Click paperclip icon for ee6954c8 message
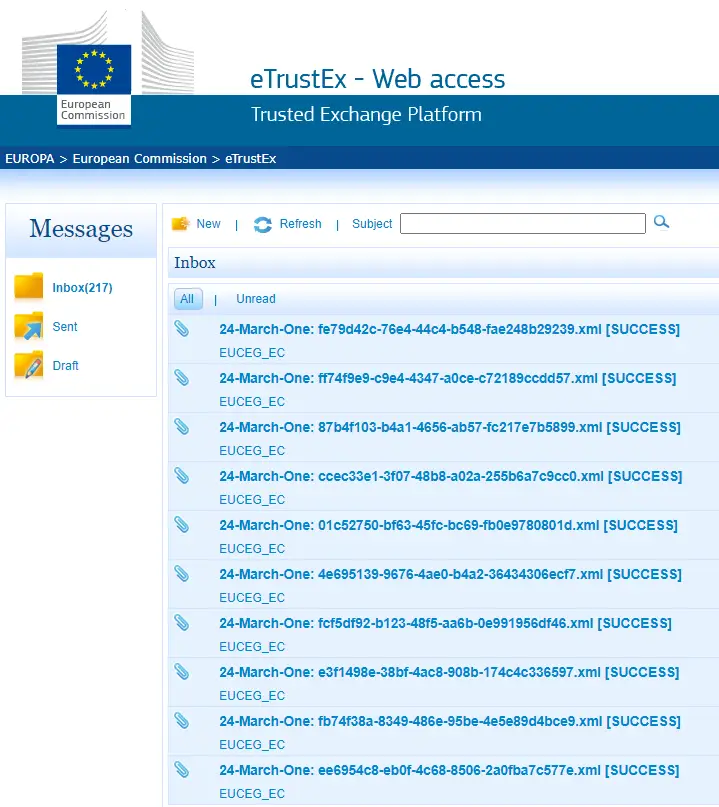Image resolution: width=719 pixels, height=807 pixels. point(182,769)
